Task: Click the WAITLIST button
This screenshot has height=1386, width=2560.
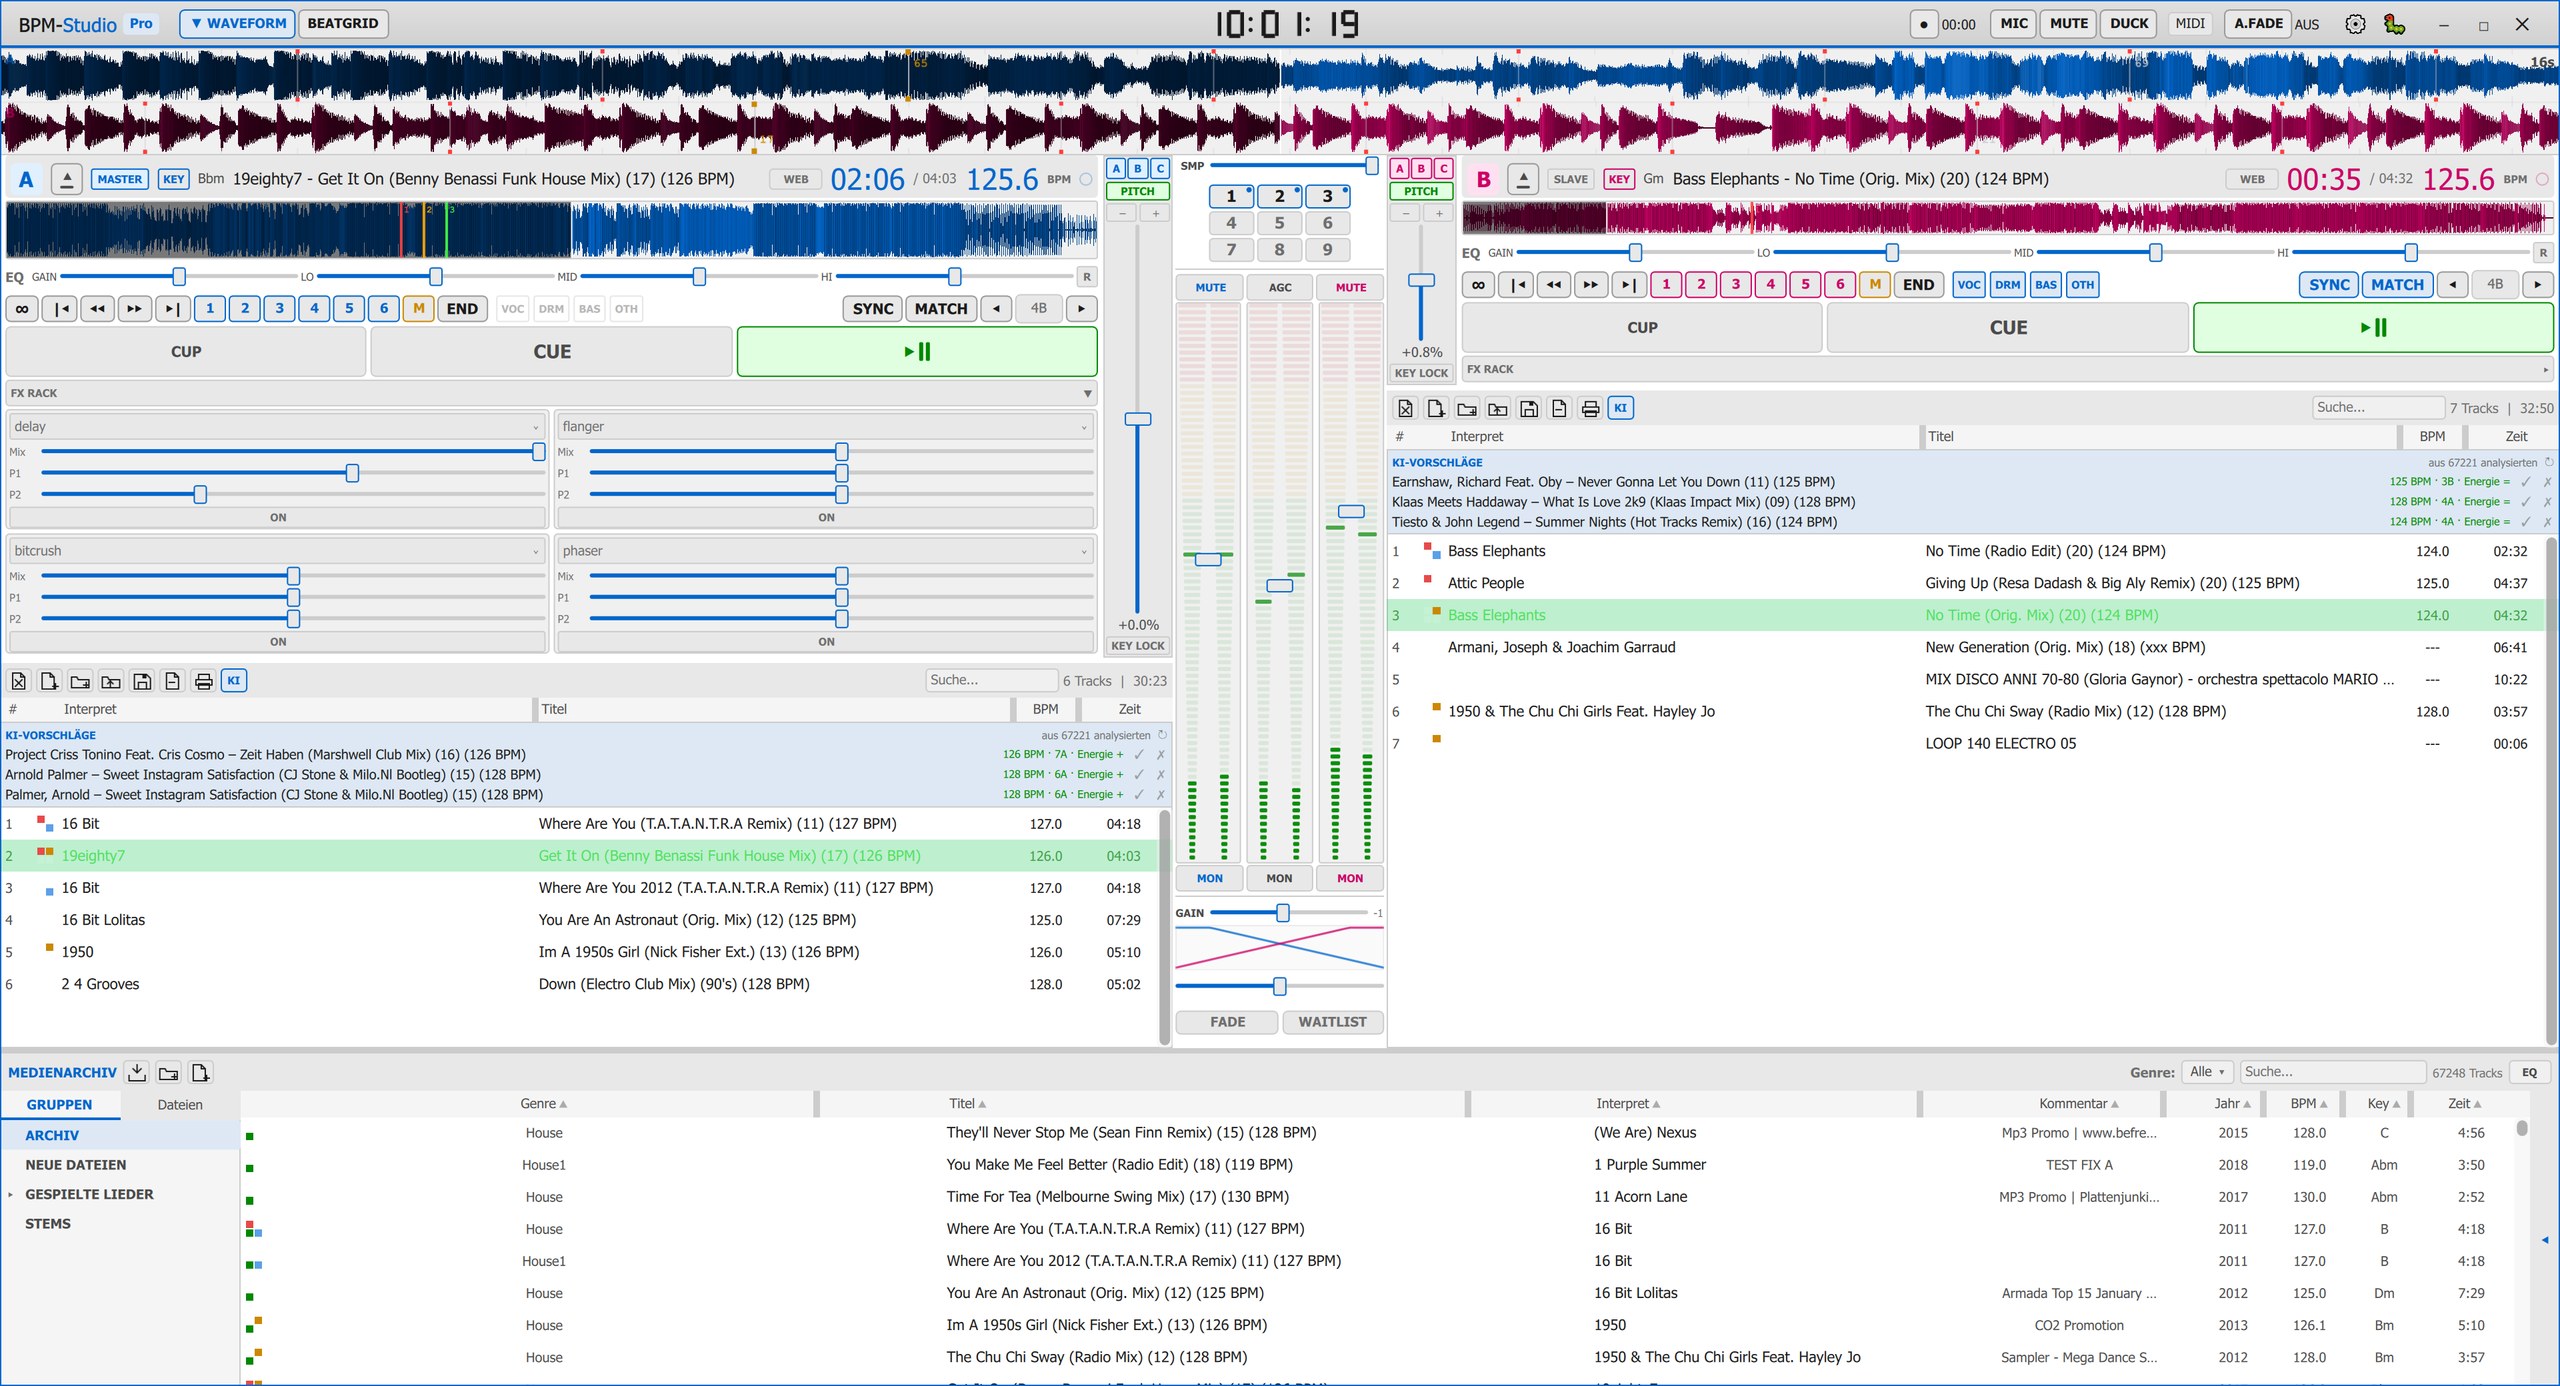Action: point(1332,1022)
